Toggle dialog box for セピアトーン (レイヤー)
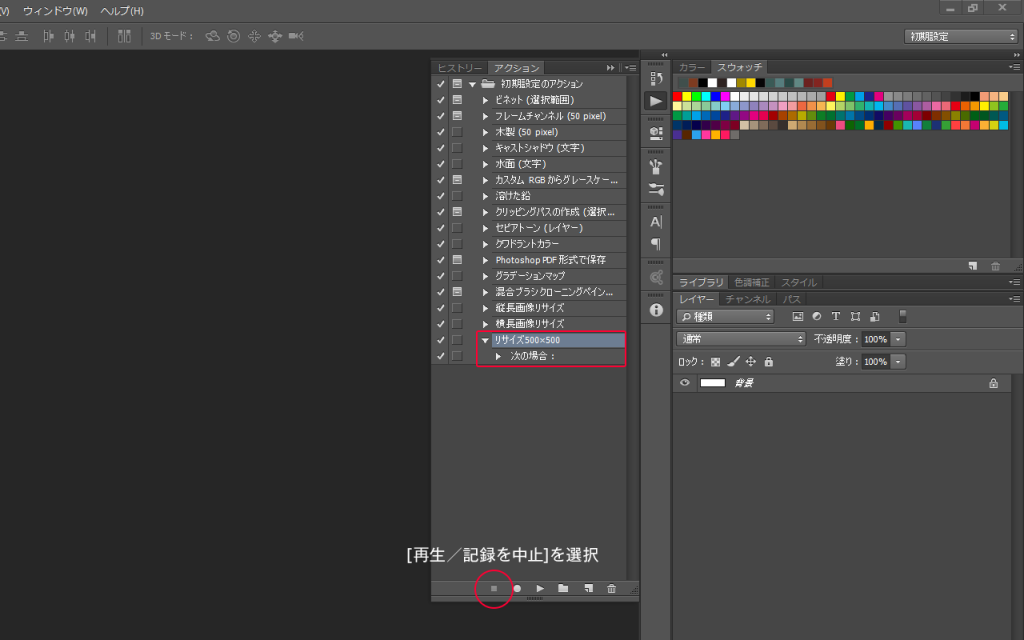The height and width of the screenshot is (640, 1024). (x=457, y=229)
